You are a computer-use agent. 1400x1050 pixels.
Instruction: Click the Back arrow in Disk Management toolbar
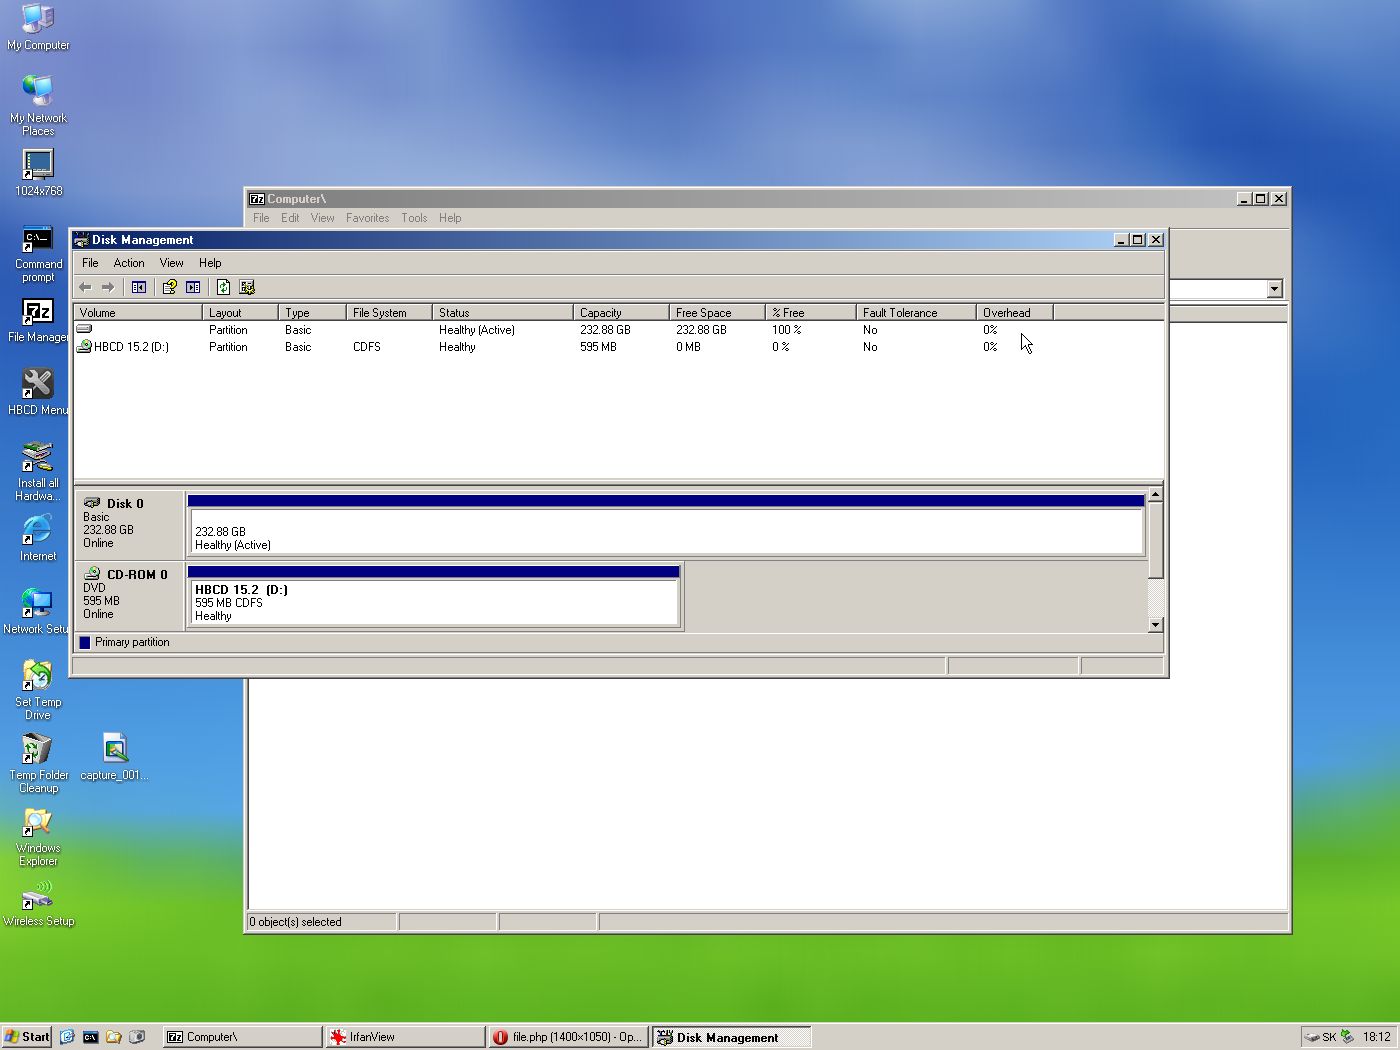point(85,287)
